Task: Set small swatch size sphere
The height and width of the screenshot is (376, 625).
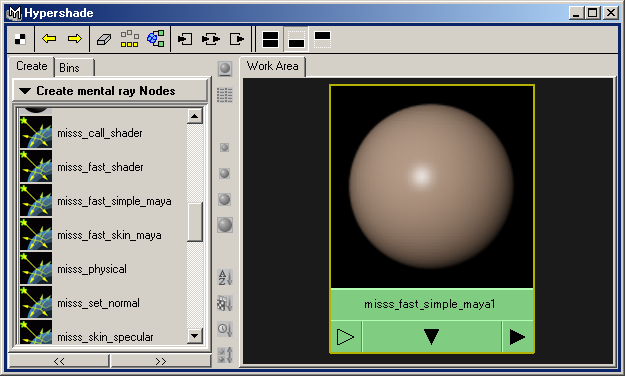Action: pos(224,148)
